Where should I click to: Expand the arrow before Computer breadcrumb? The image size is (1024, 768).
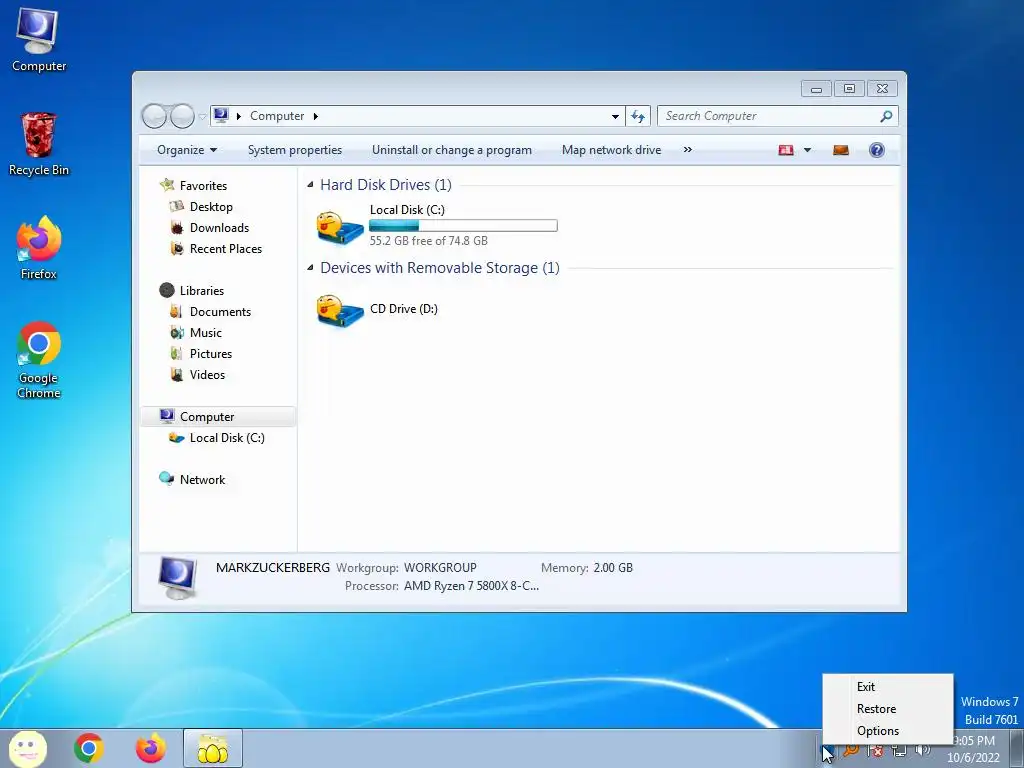coord(238,116)
